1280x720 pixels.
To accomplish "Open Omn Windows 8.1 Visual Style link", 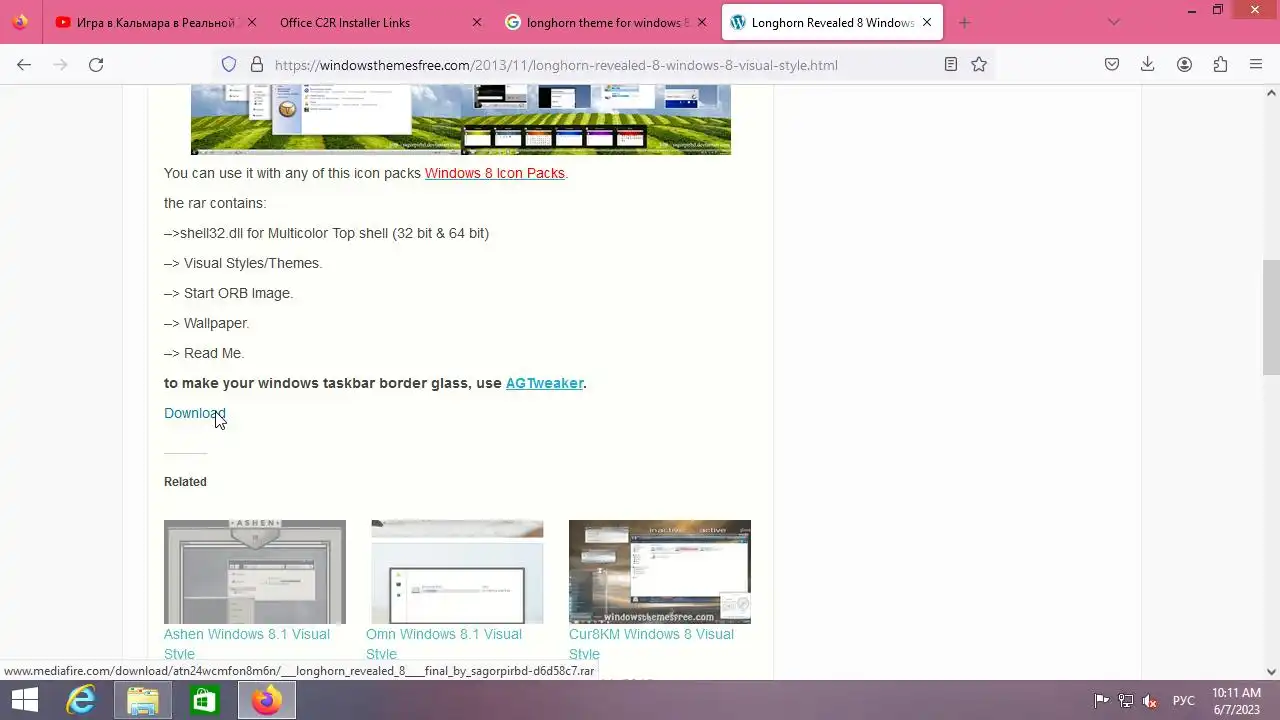I will click(444, 644).
